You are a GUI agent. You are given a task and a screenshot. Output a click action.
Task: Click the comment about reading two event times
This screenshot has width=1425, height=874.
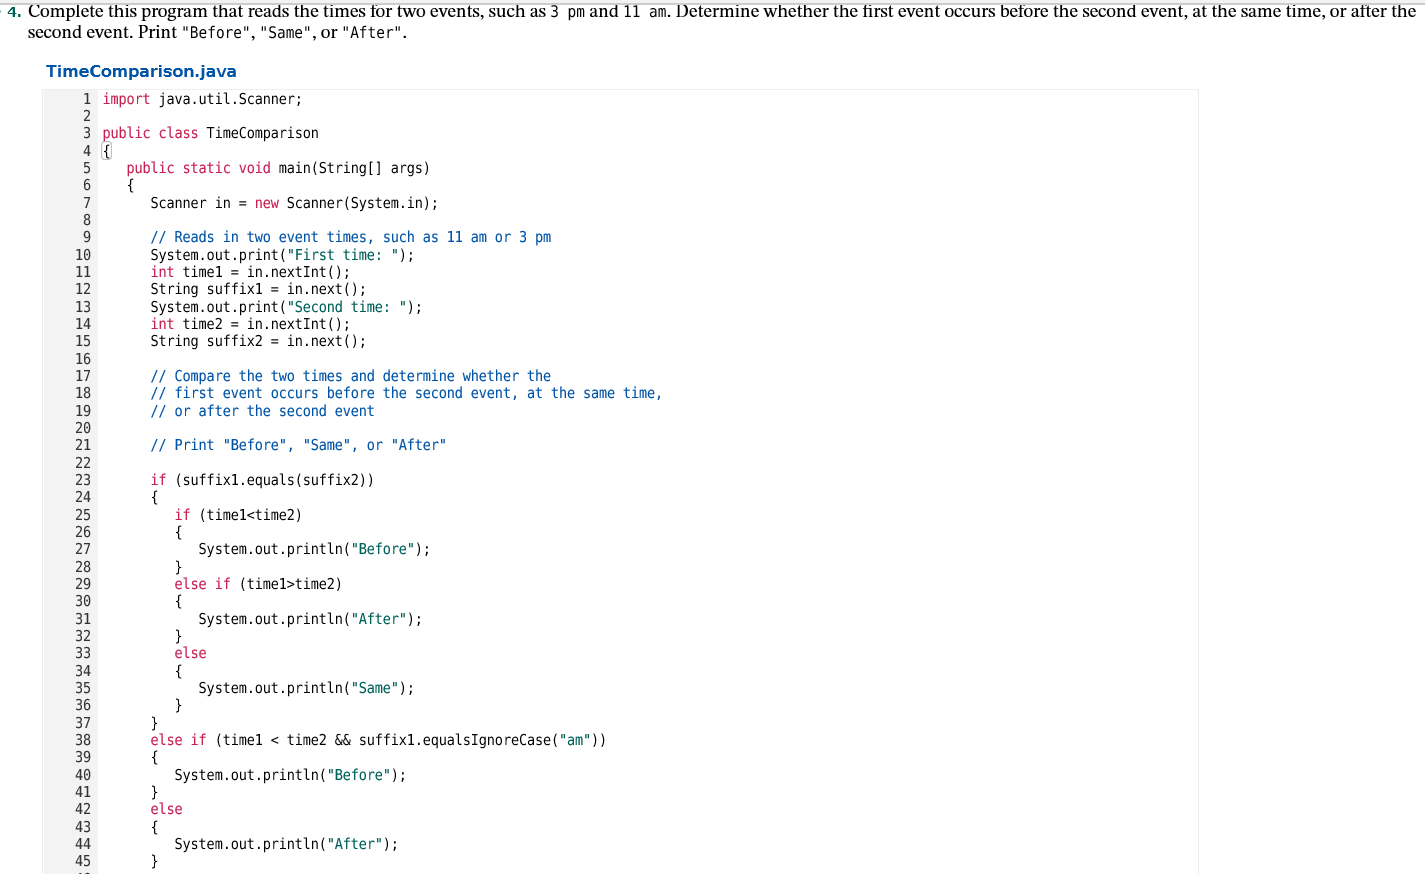(350, 237)
